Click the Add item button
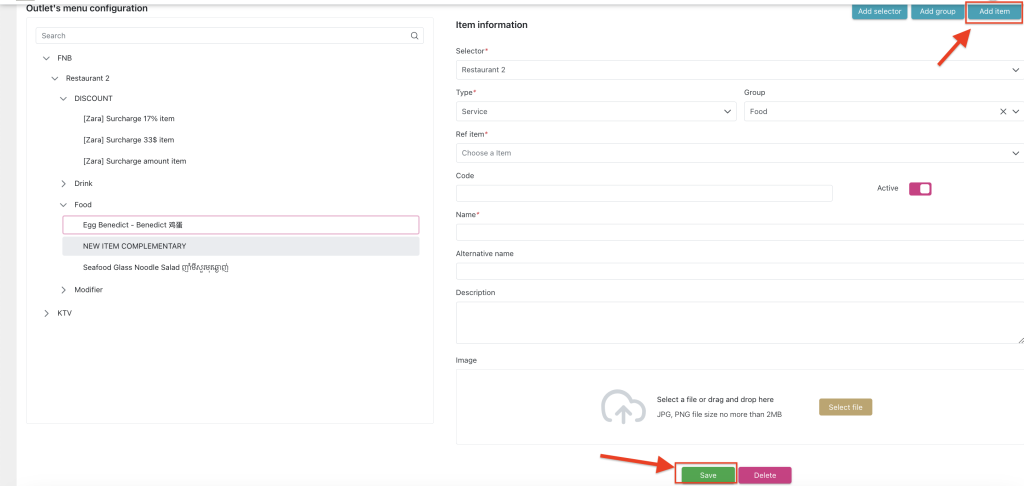Image resolution: width=1024 pixels, height=486 pixels. click(994, 11)
